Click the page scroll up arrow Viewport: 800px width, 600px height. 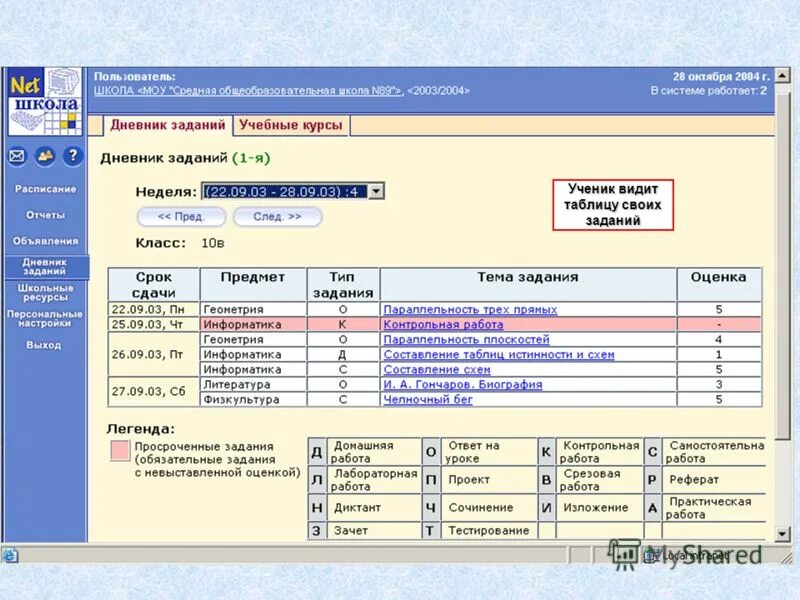(782, 76)
